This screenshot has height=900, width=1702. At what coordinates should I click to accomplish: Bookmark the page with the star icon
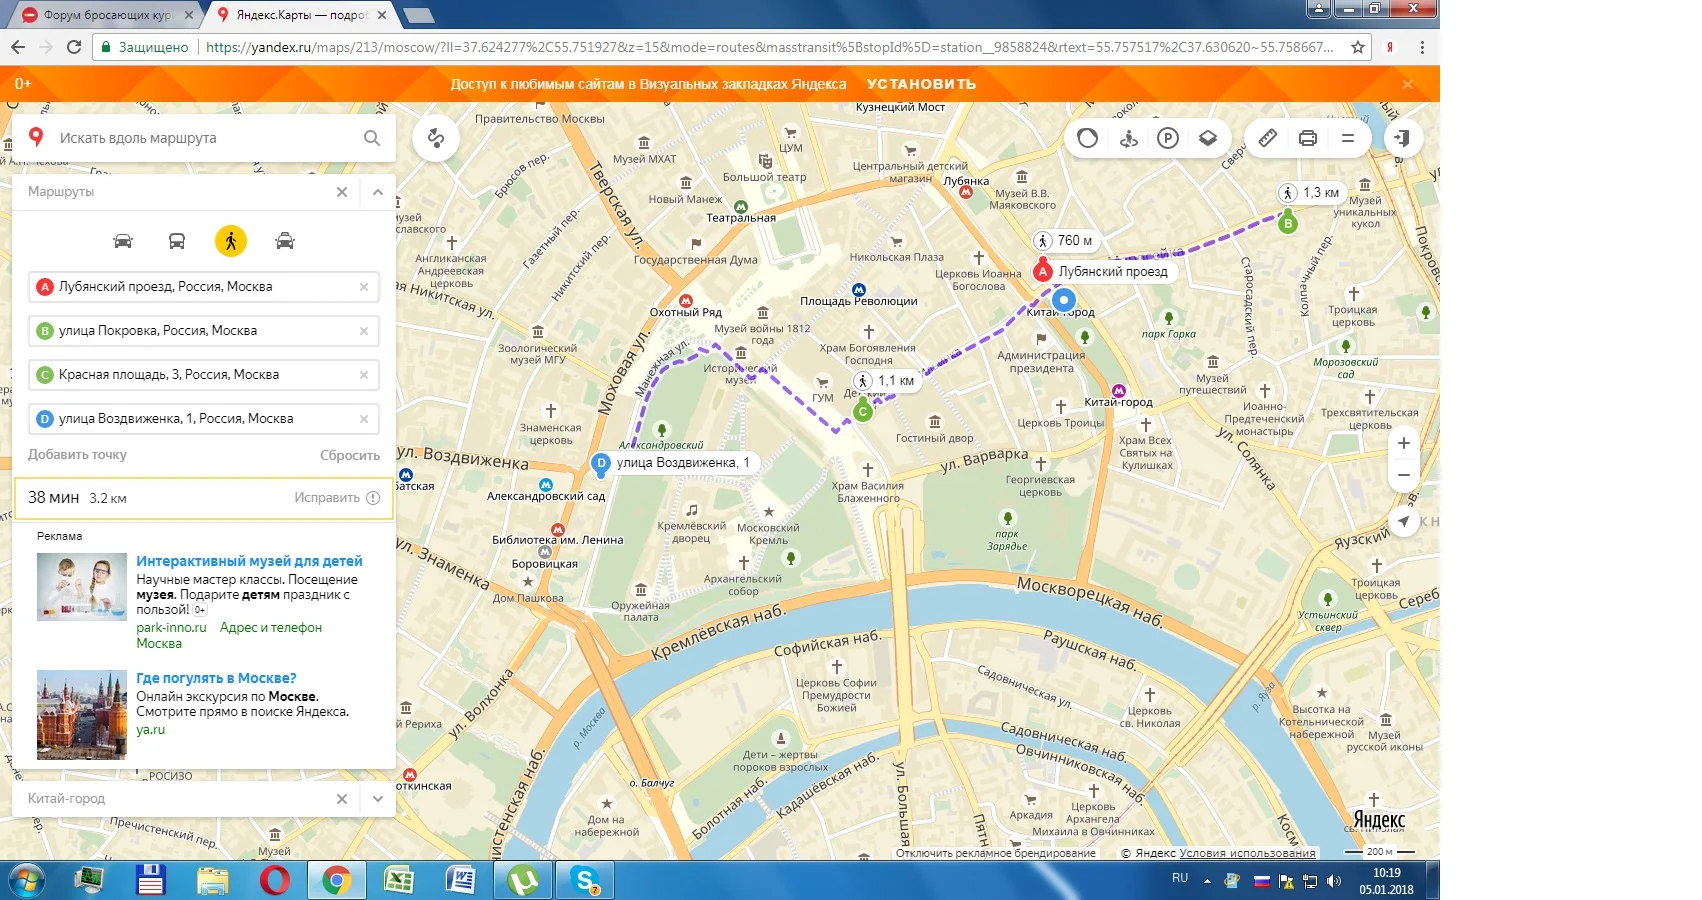click(1358, 47)
